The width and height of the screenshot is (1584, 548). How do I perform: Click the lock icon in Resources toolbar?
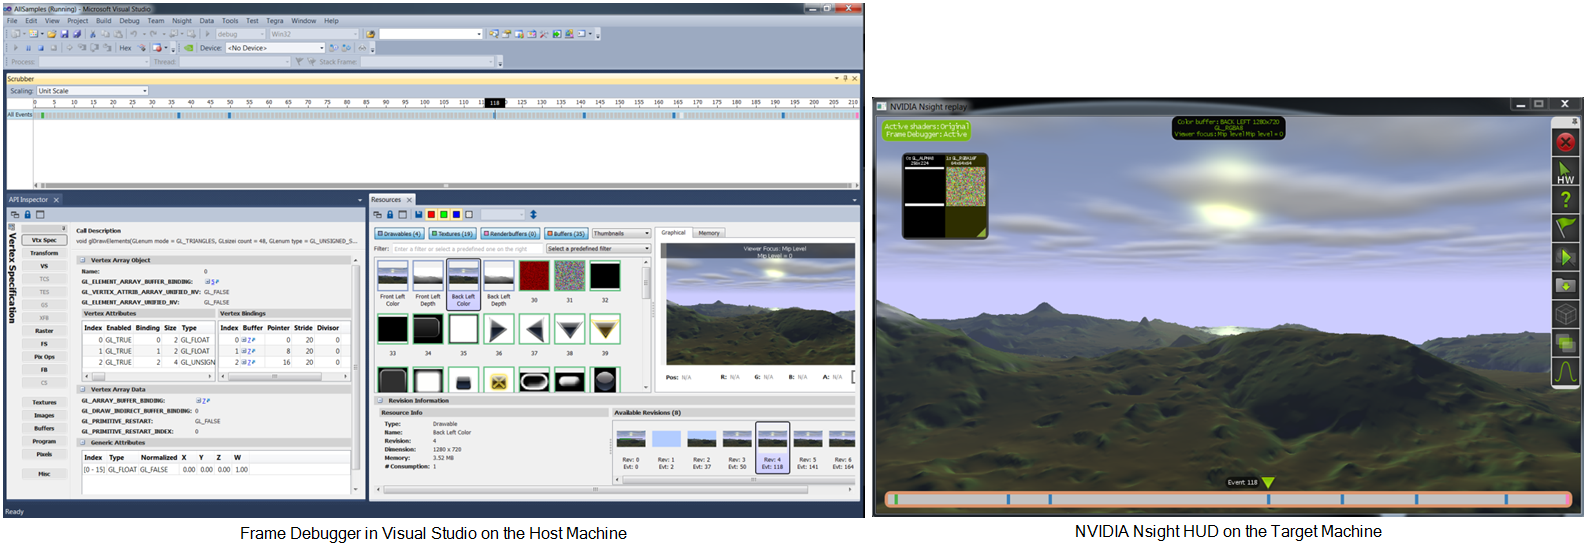(390, 214)
